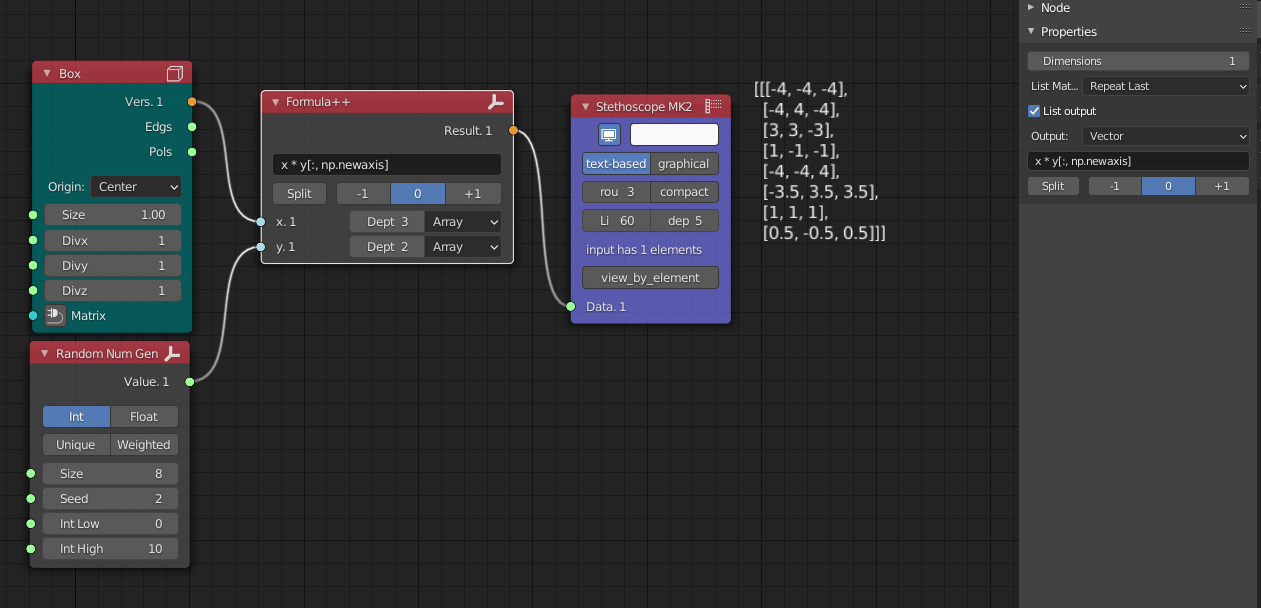
Task: Click the x Dept 3 field
Action: tap(387, 222)
